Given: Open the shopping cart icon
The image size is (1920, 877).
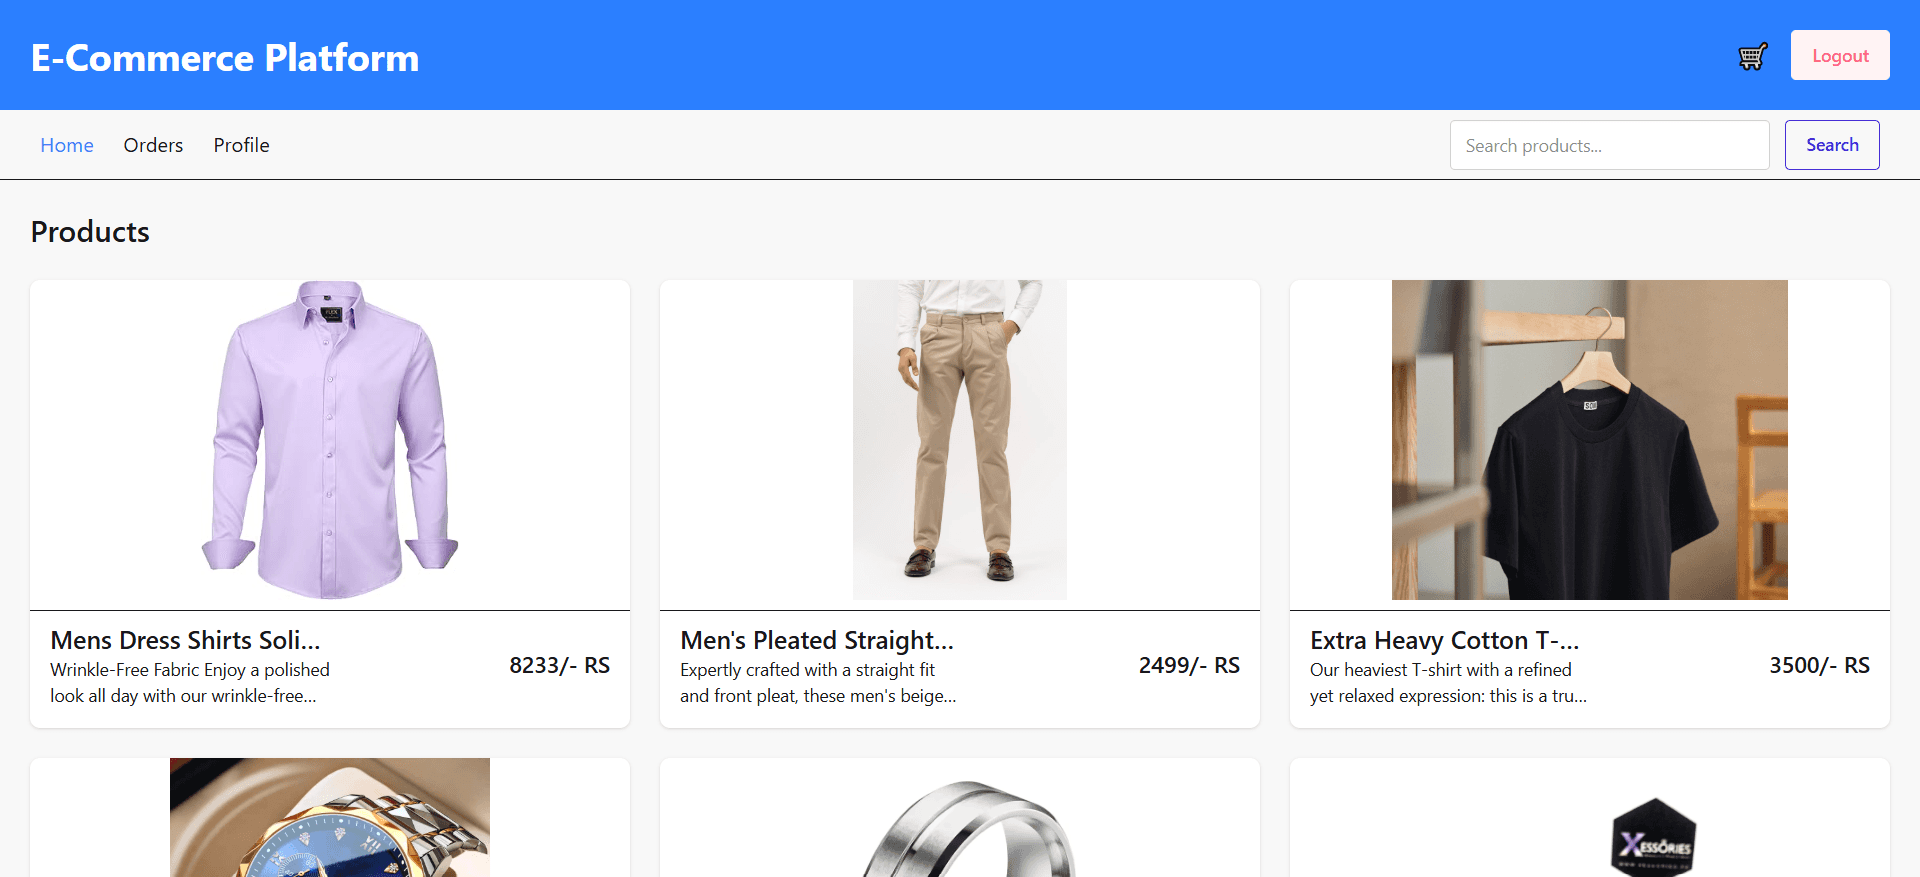Looking at the screenshot, I should click(1752, 56).
